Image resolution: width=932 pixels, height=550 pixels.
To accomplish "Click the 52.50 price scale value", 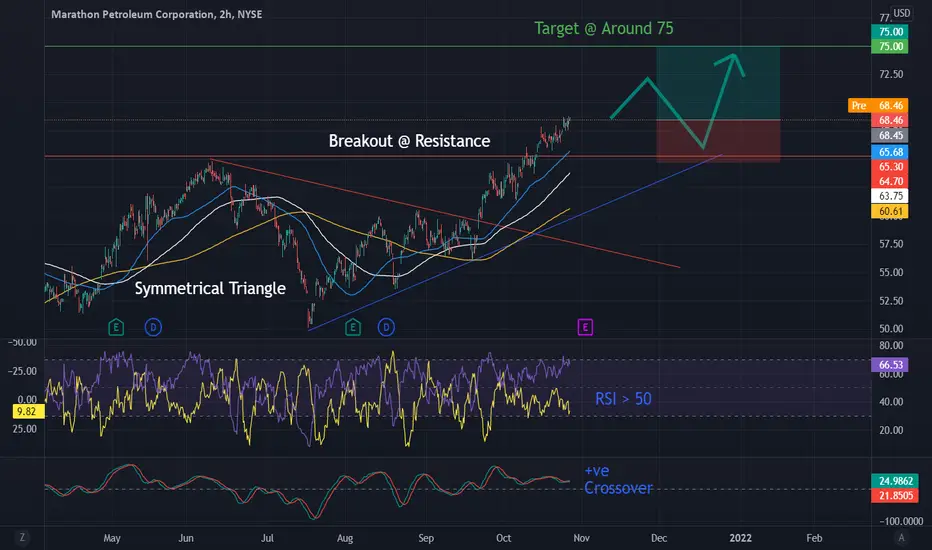I will (891, 301).
